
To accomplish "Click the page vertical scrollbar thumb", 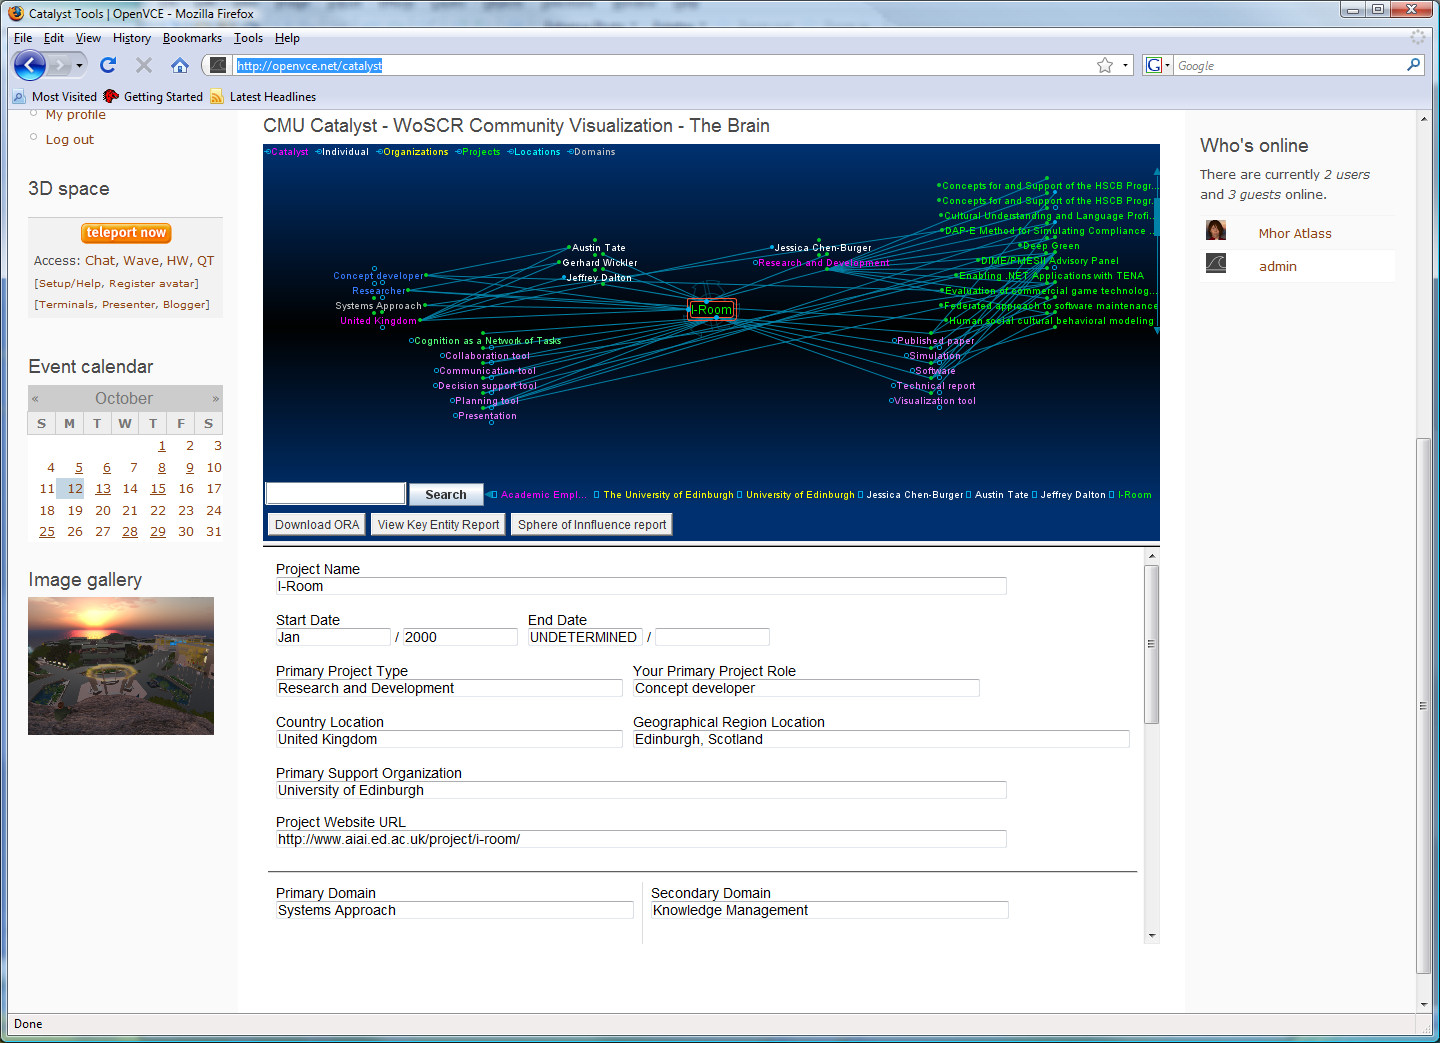I will (1424, 706).
